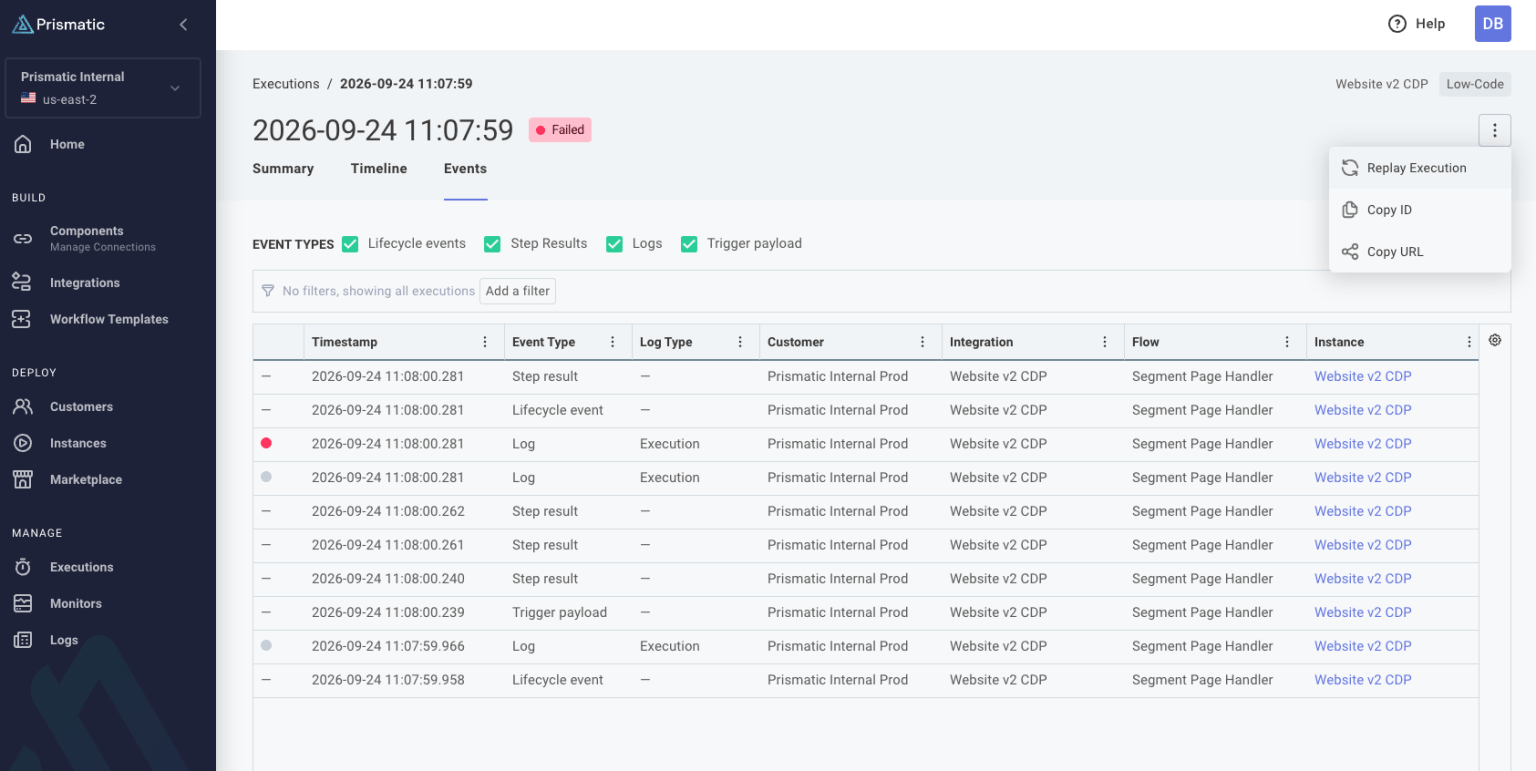Open the DB user avatar menu
Viewport: 1536px width, 771px height.
point(1493,24)
